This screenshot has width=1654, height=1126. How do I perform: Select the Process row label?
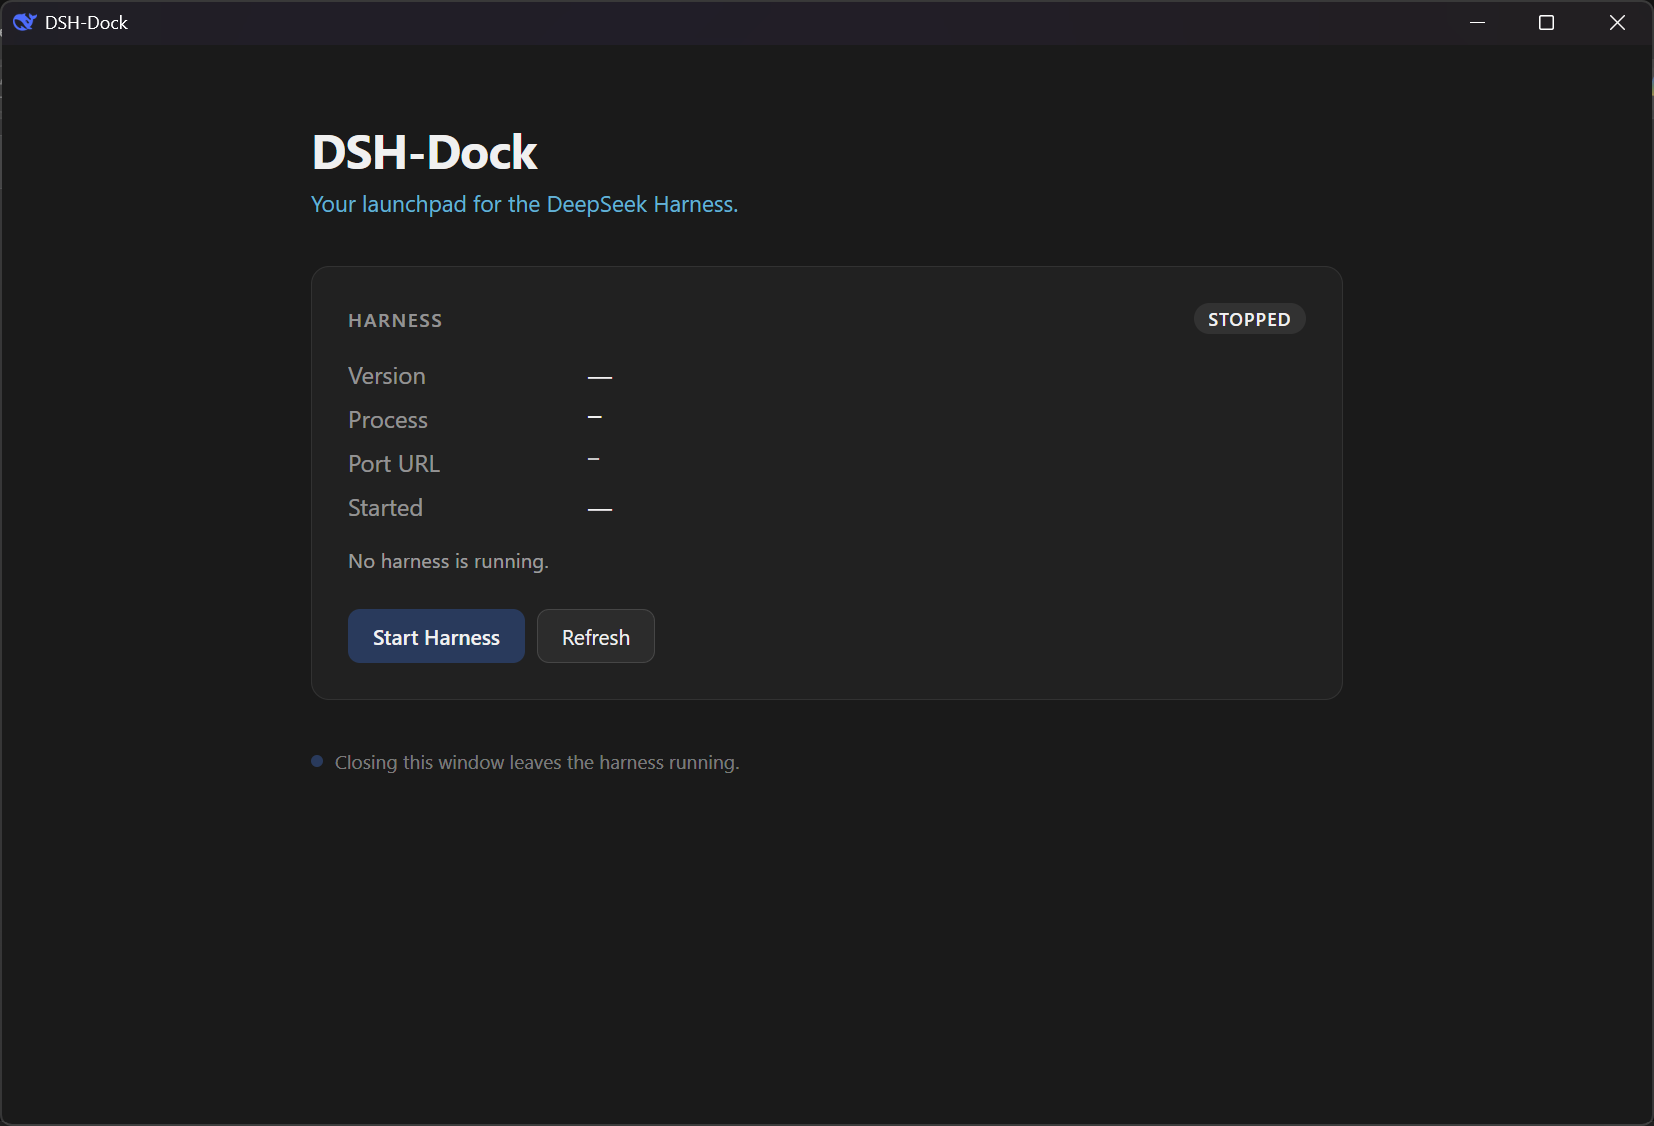click(x=388, y=420)
